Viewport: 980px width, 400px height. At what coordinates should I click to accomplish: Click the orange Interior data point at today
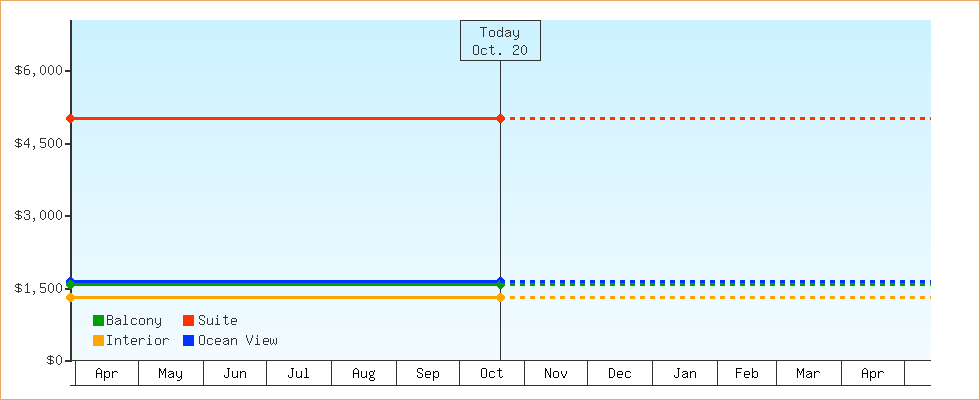pyautogui.click(x=500, y=297)
